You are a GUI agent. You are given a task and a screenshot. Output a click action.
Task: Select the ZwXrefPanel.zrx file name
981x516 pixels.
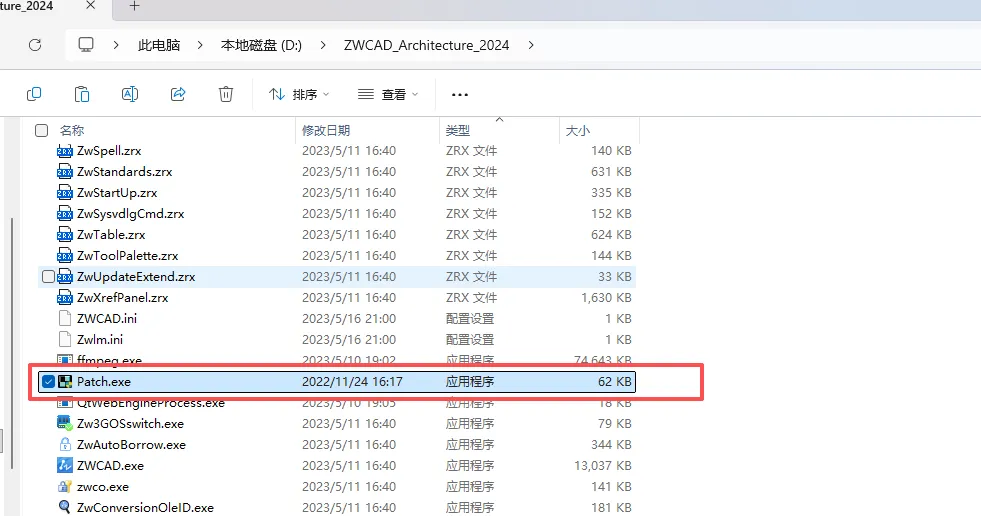click(x=123, y=297)
